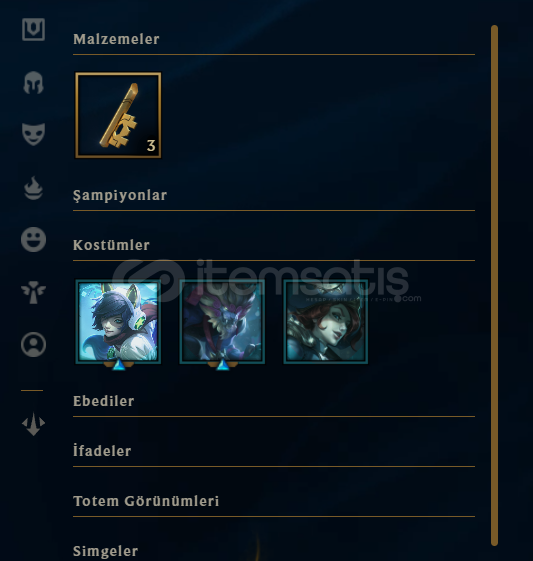Jump to the Malzemeler section header
The height and width of the screenshot is (561, 533).
(x=116, y=39)
